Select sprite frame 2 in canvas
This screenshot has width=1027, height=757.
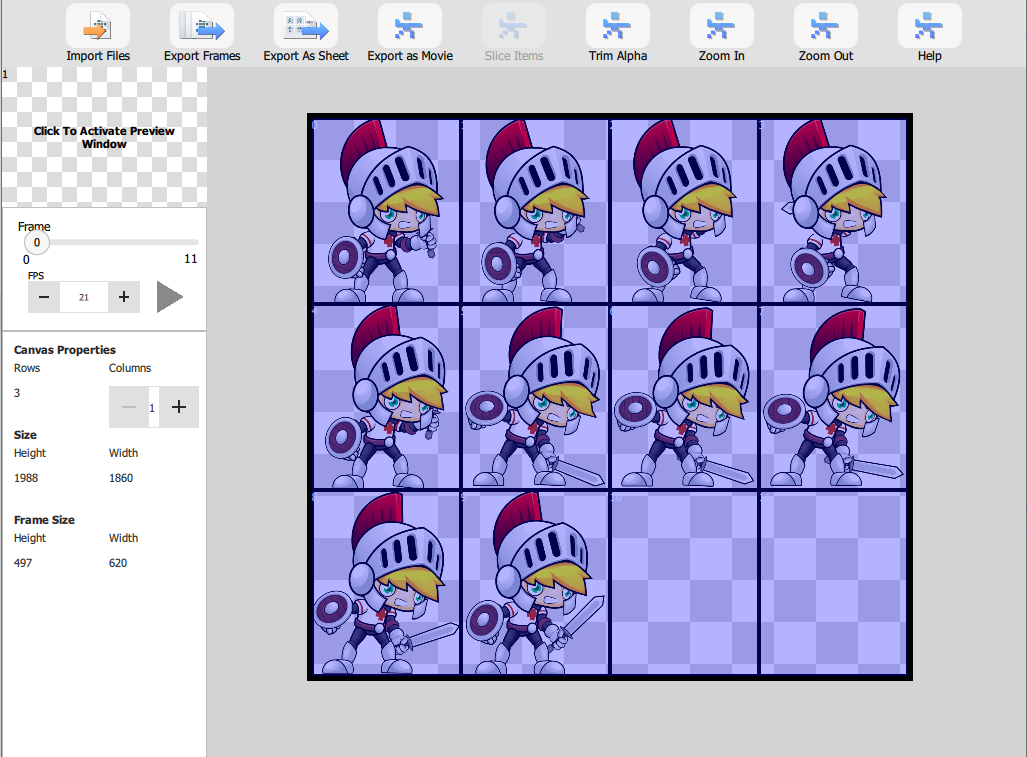pos(684,211)
